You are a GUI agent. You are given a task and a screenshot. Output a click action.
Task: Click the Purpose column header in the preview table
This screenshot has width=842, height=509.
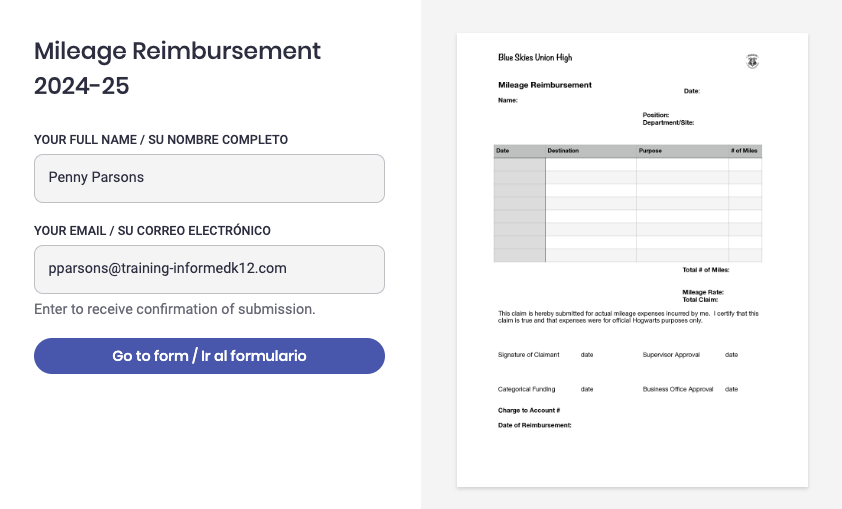tap(650, 151)
